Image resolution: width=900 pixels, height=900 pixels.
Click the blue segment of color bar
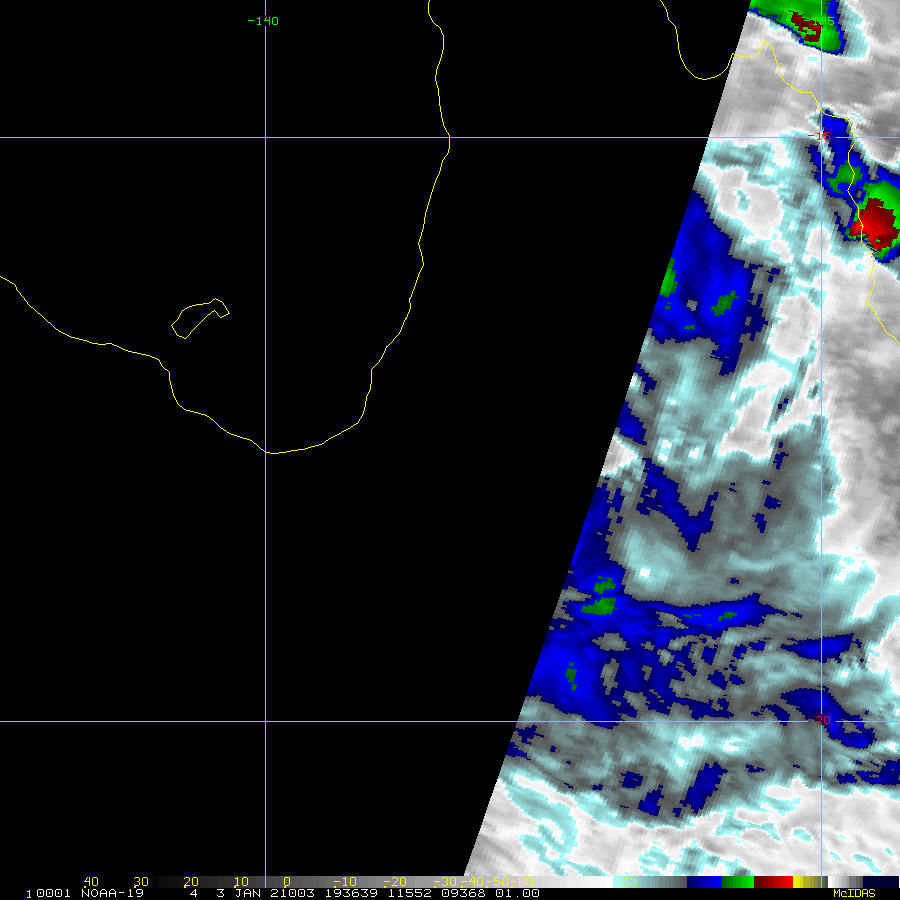click(x=704, y=882)
